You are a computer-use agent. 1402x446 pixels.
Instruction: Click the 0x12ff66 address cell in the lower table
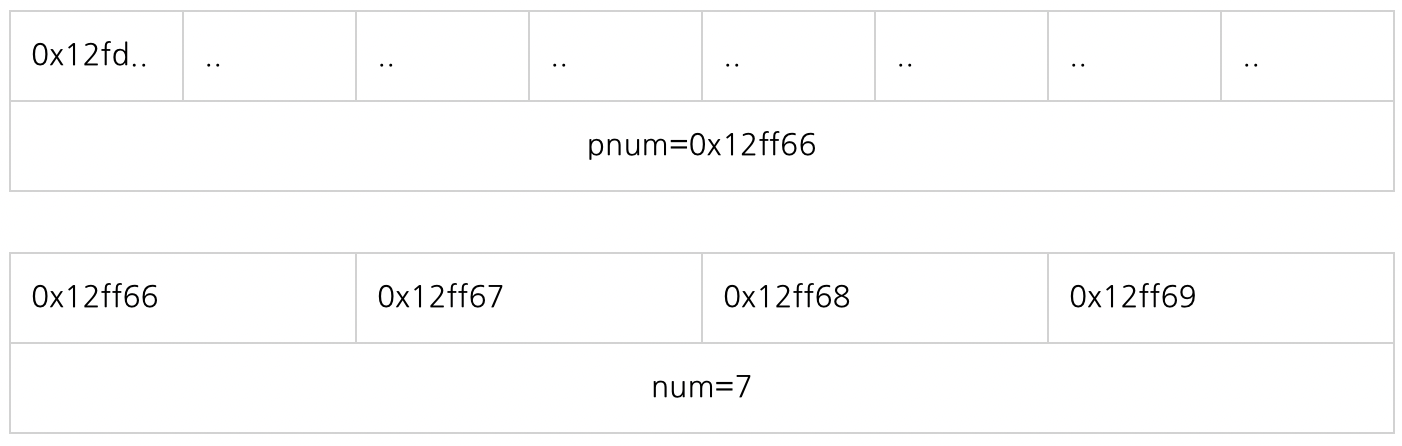(183, 298)
